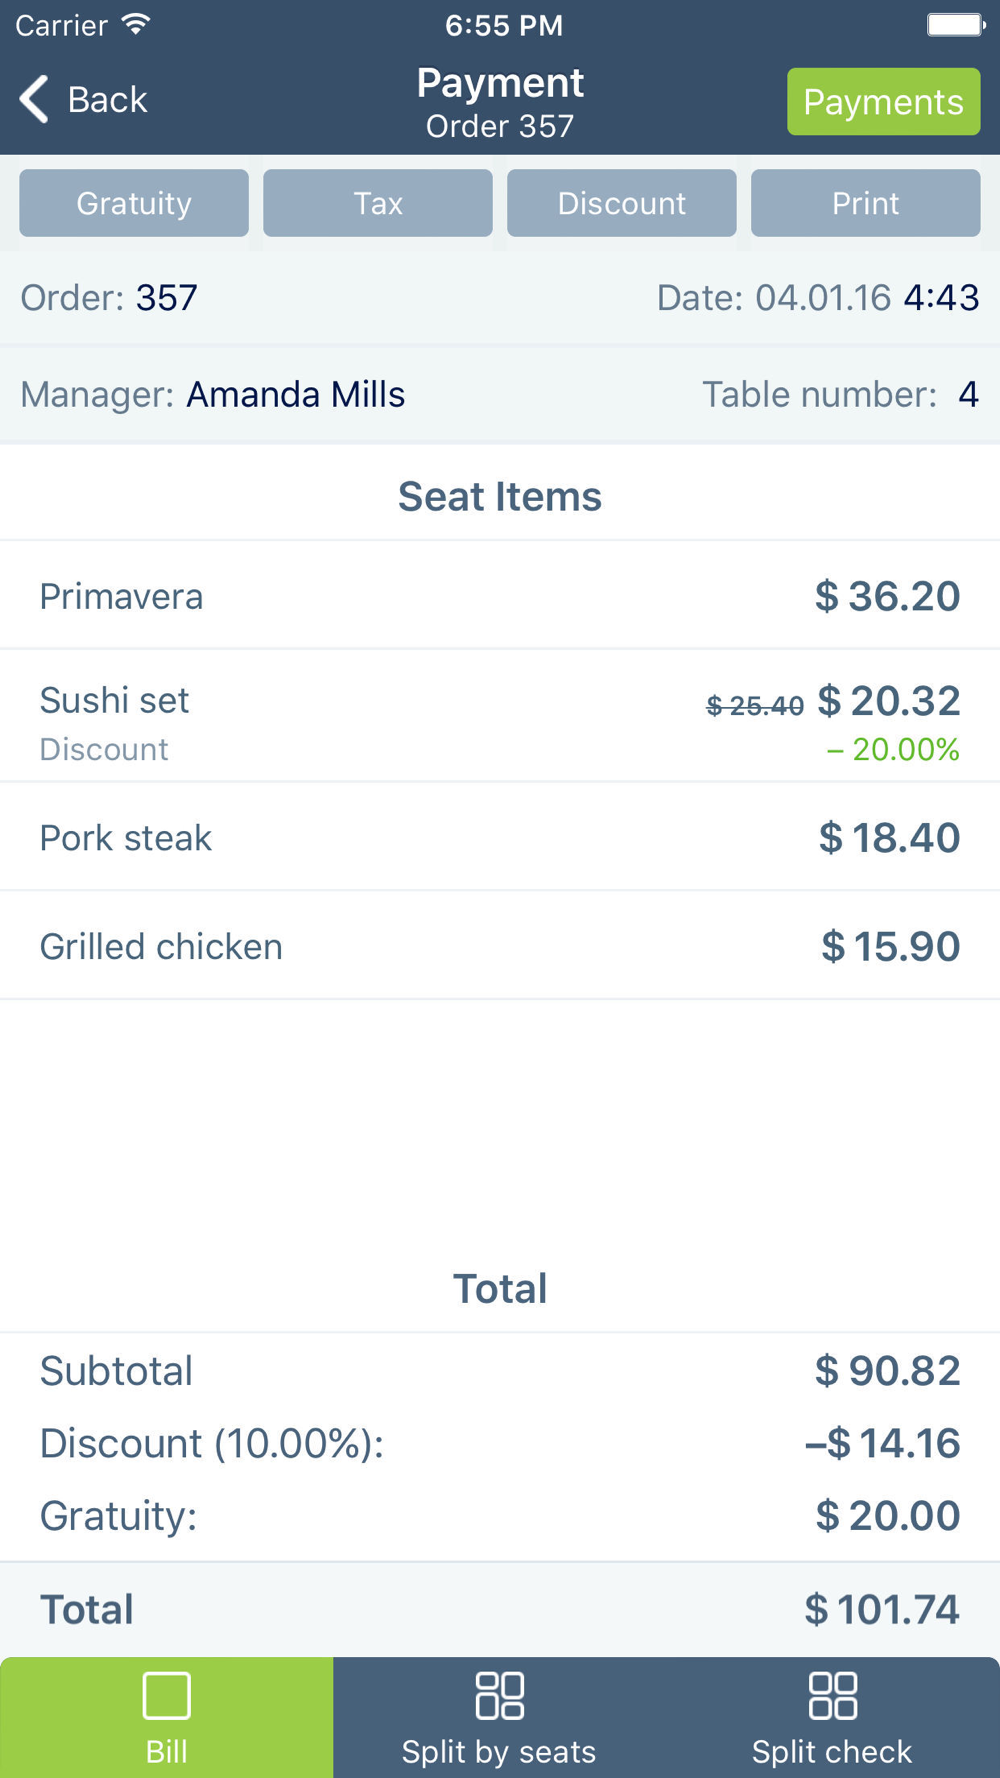Choose the Pork steak line item
Screen dimensions: 1000x1778
point(500,837)
